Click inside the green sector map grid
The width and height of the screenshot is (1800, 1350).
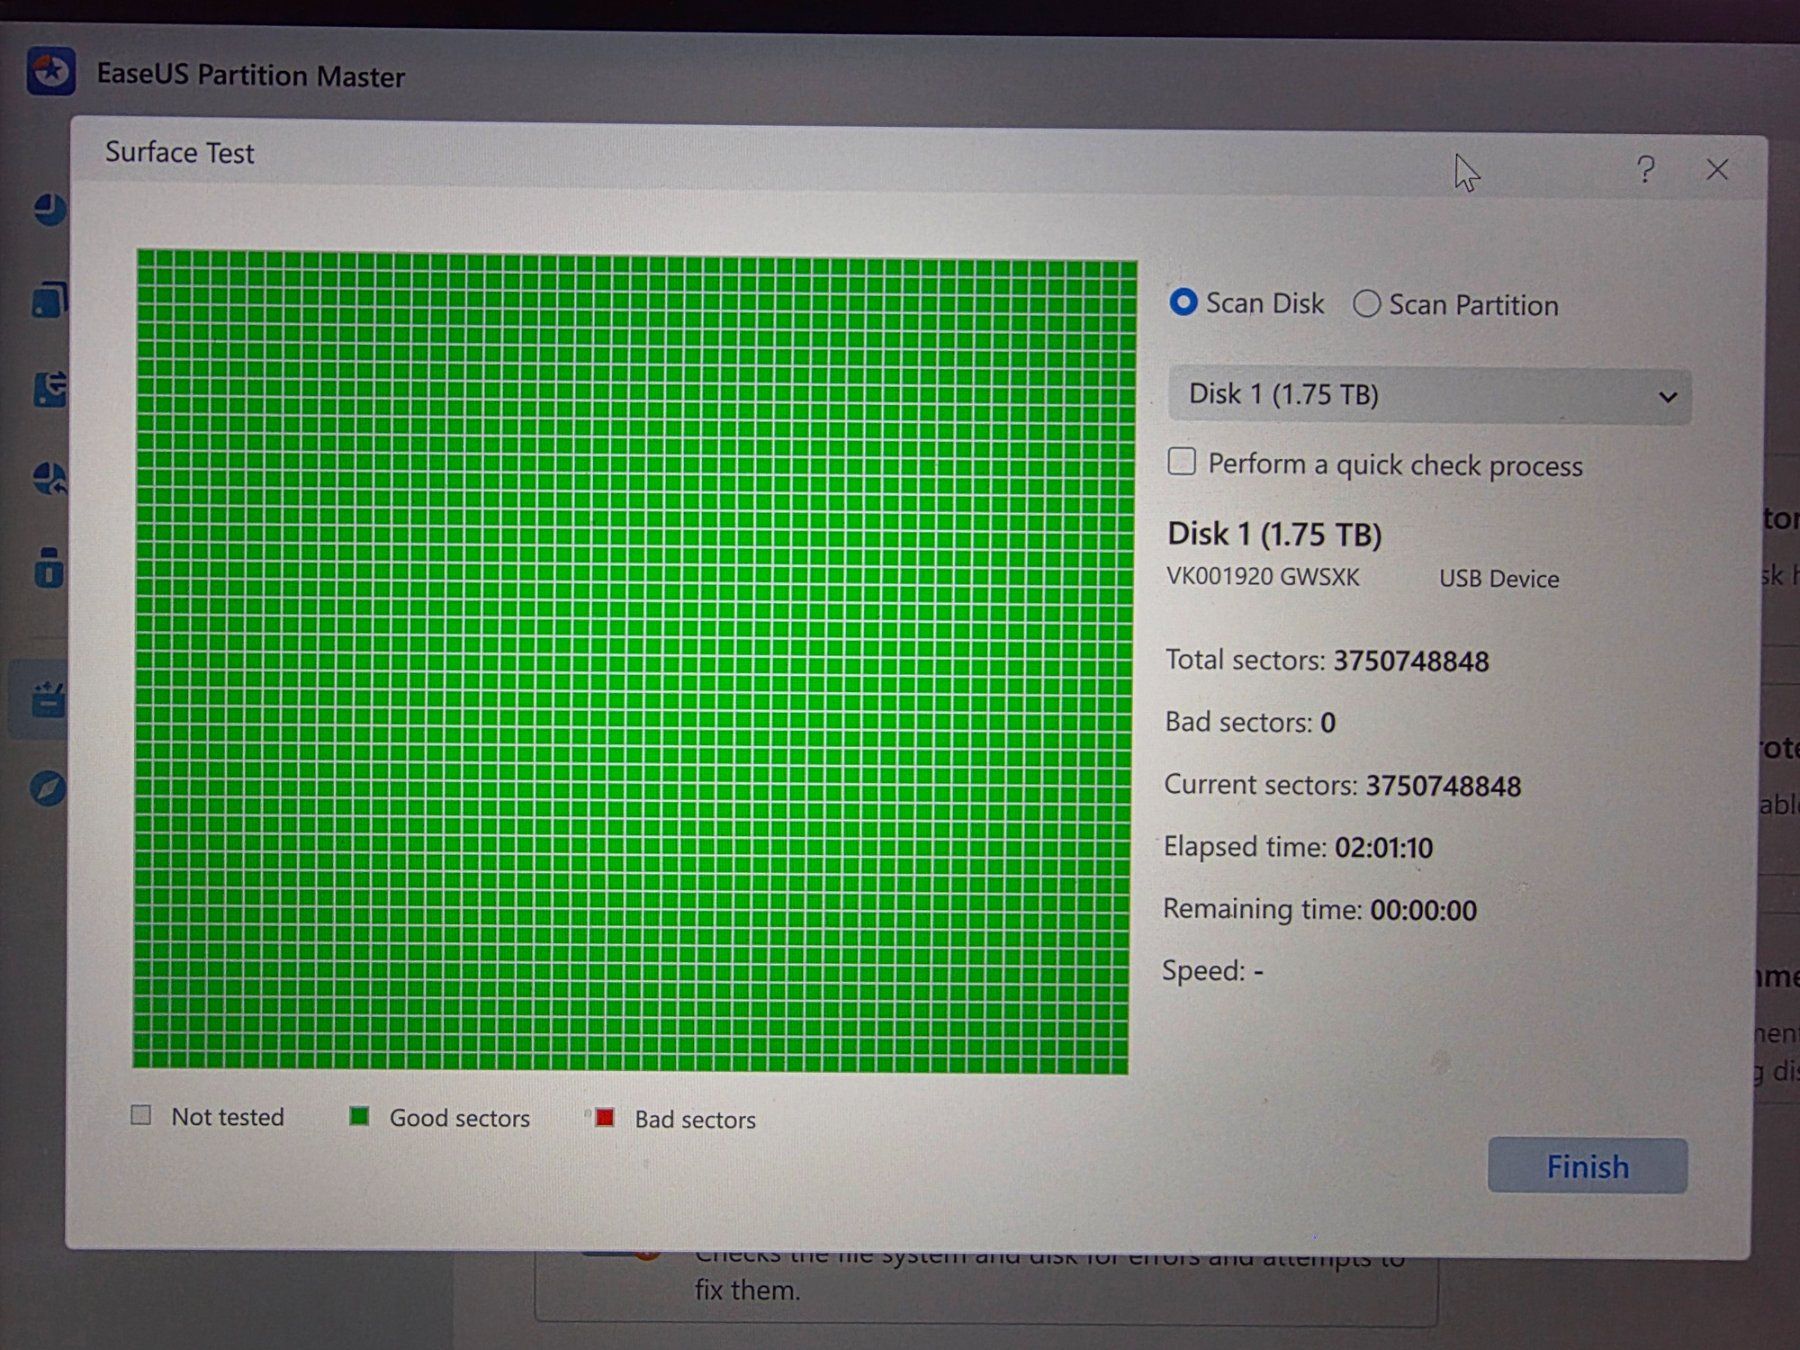(x=634, y=662)
